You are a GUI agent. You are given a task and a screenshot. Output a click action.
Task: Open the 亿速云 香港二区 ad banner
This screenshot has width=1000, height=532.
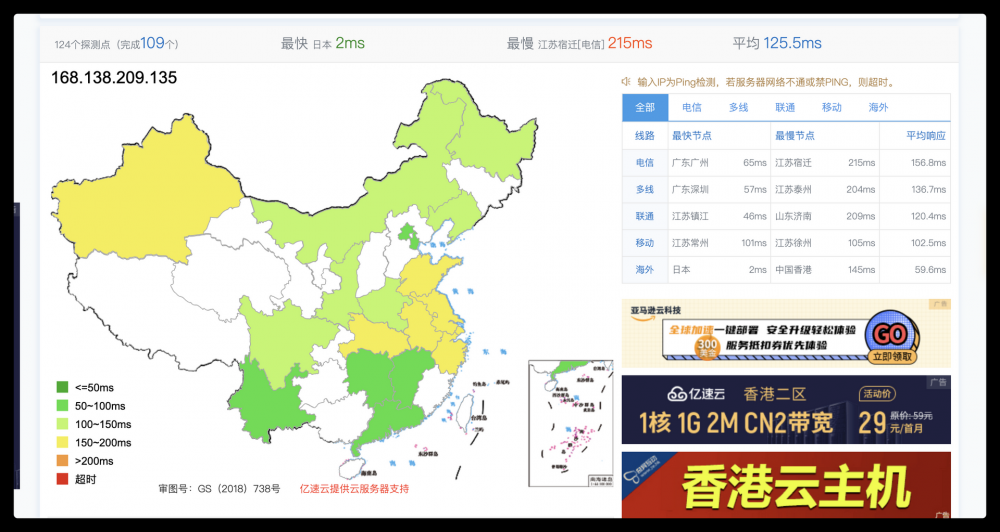coord(786,410)
